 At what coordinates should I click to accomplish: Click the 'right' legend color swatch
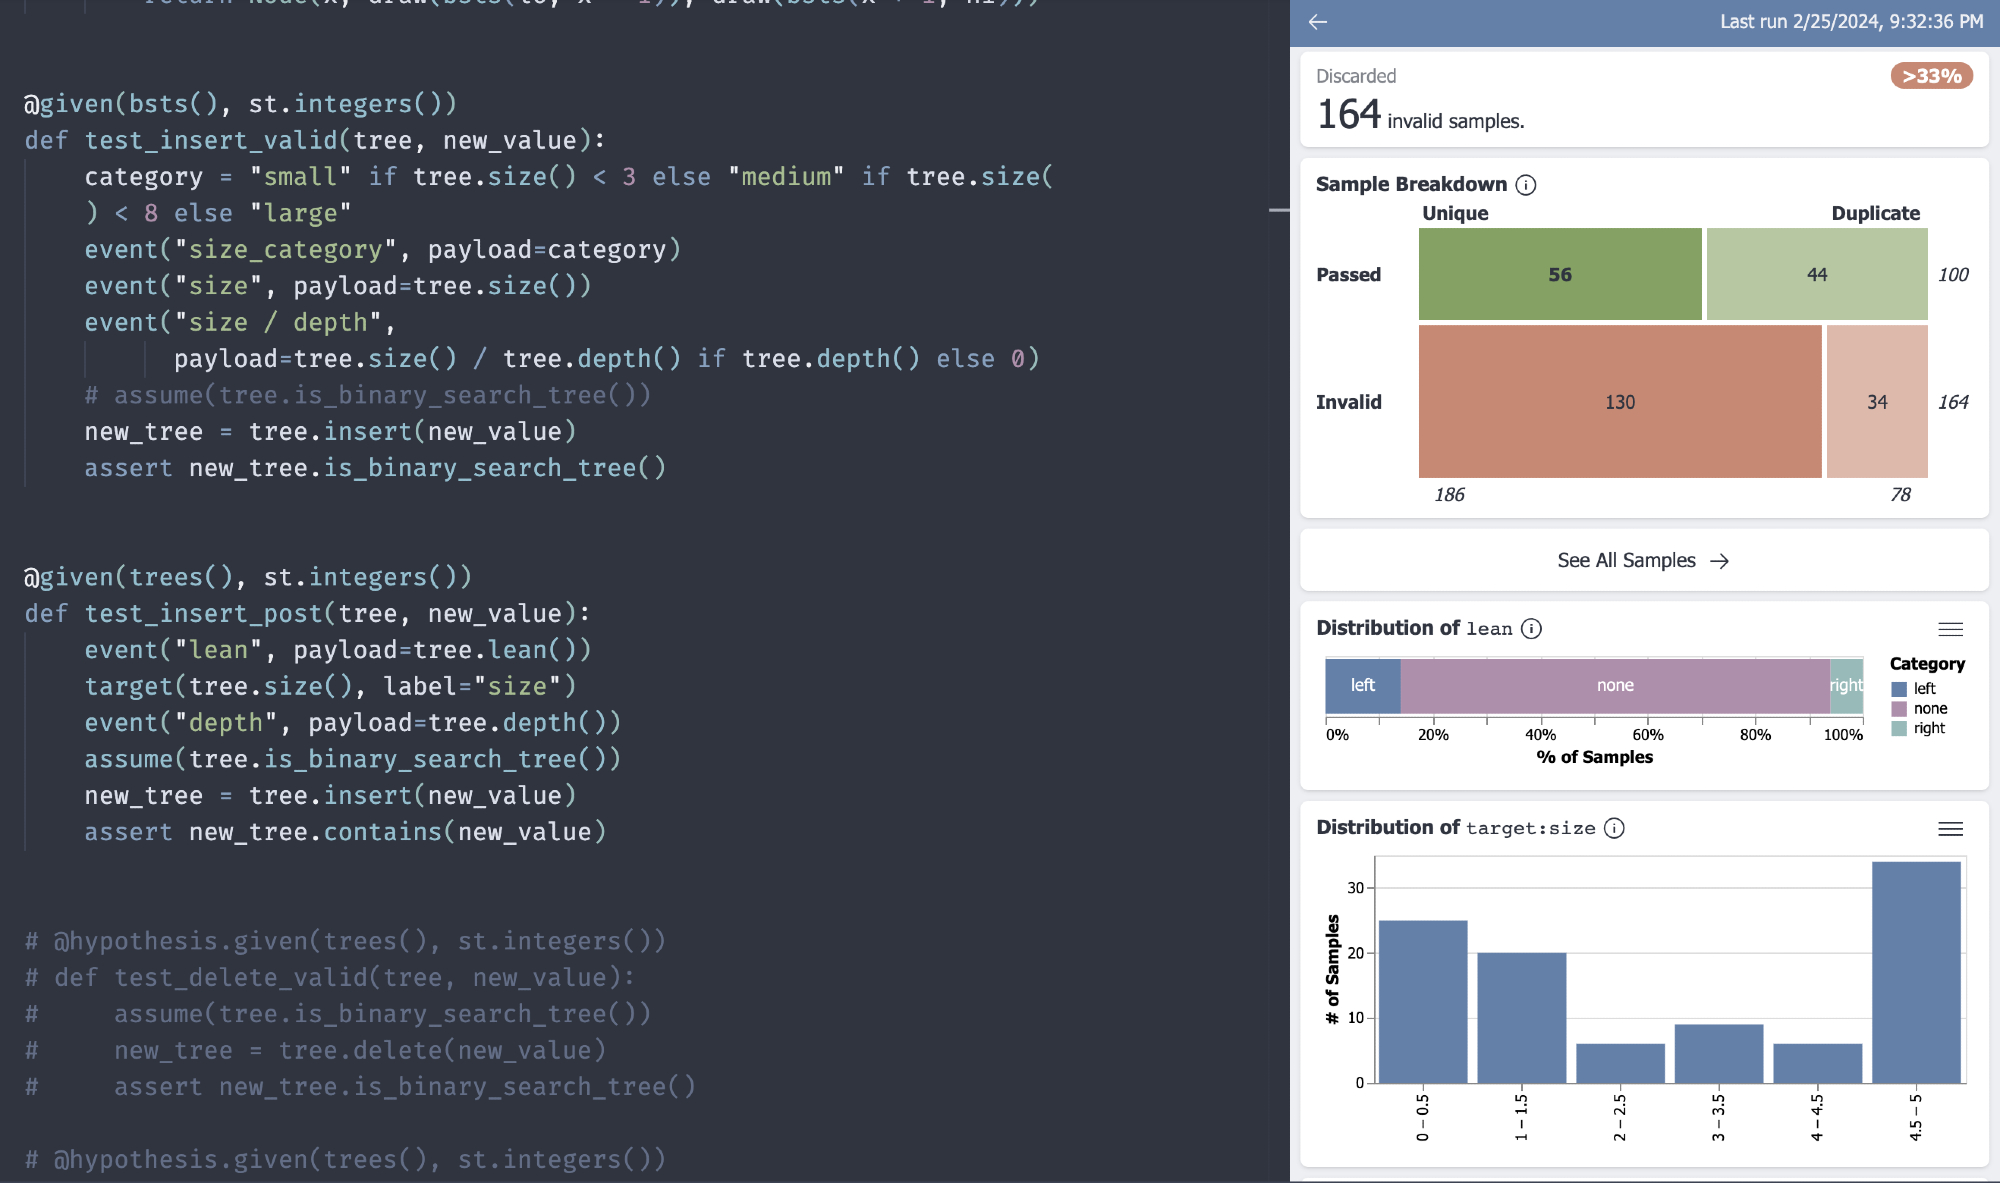point(1899,729)
